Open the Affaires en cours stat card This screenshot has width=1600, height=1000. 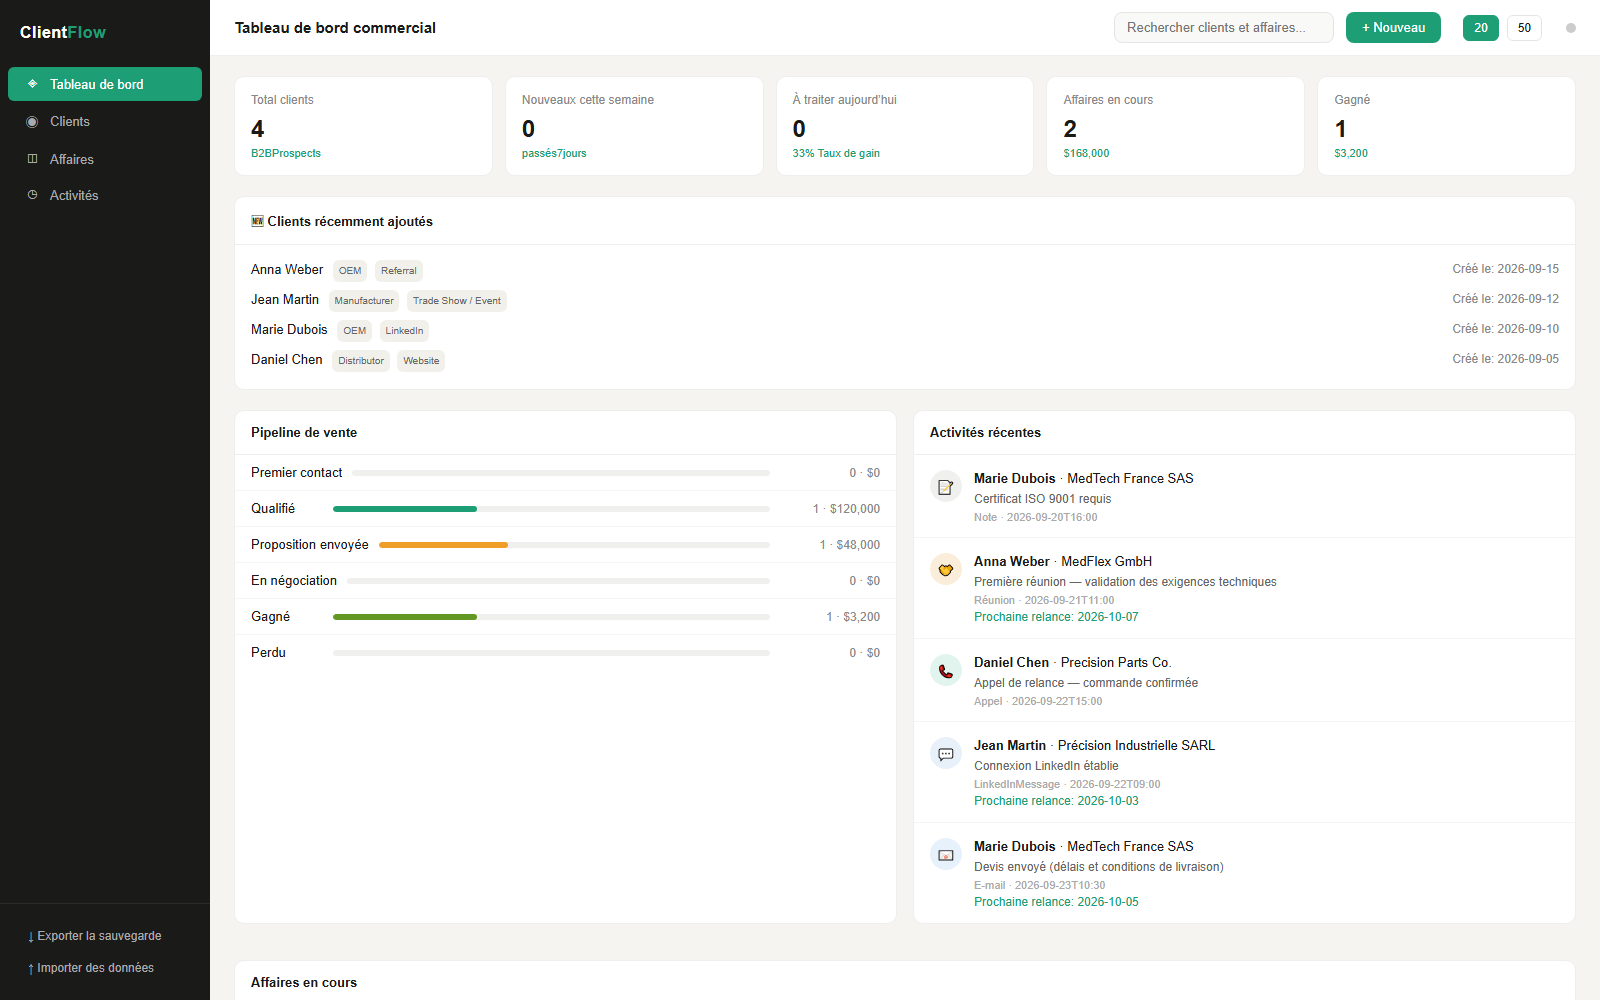(x=1175, y=126)
